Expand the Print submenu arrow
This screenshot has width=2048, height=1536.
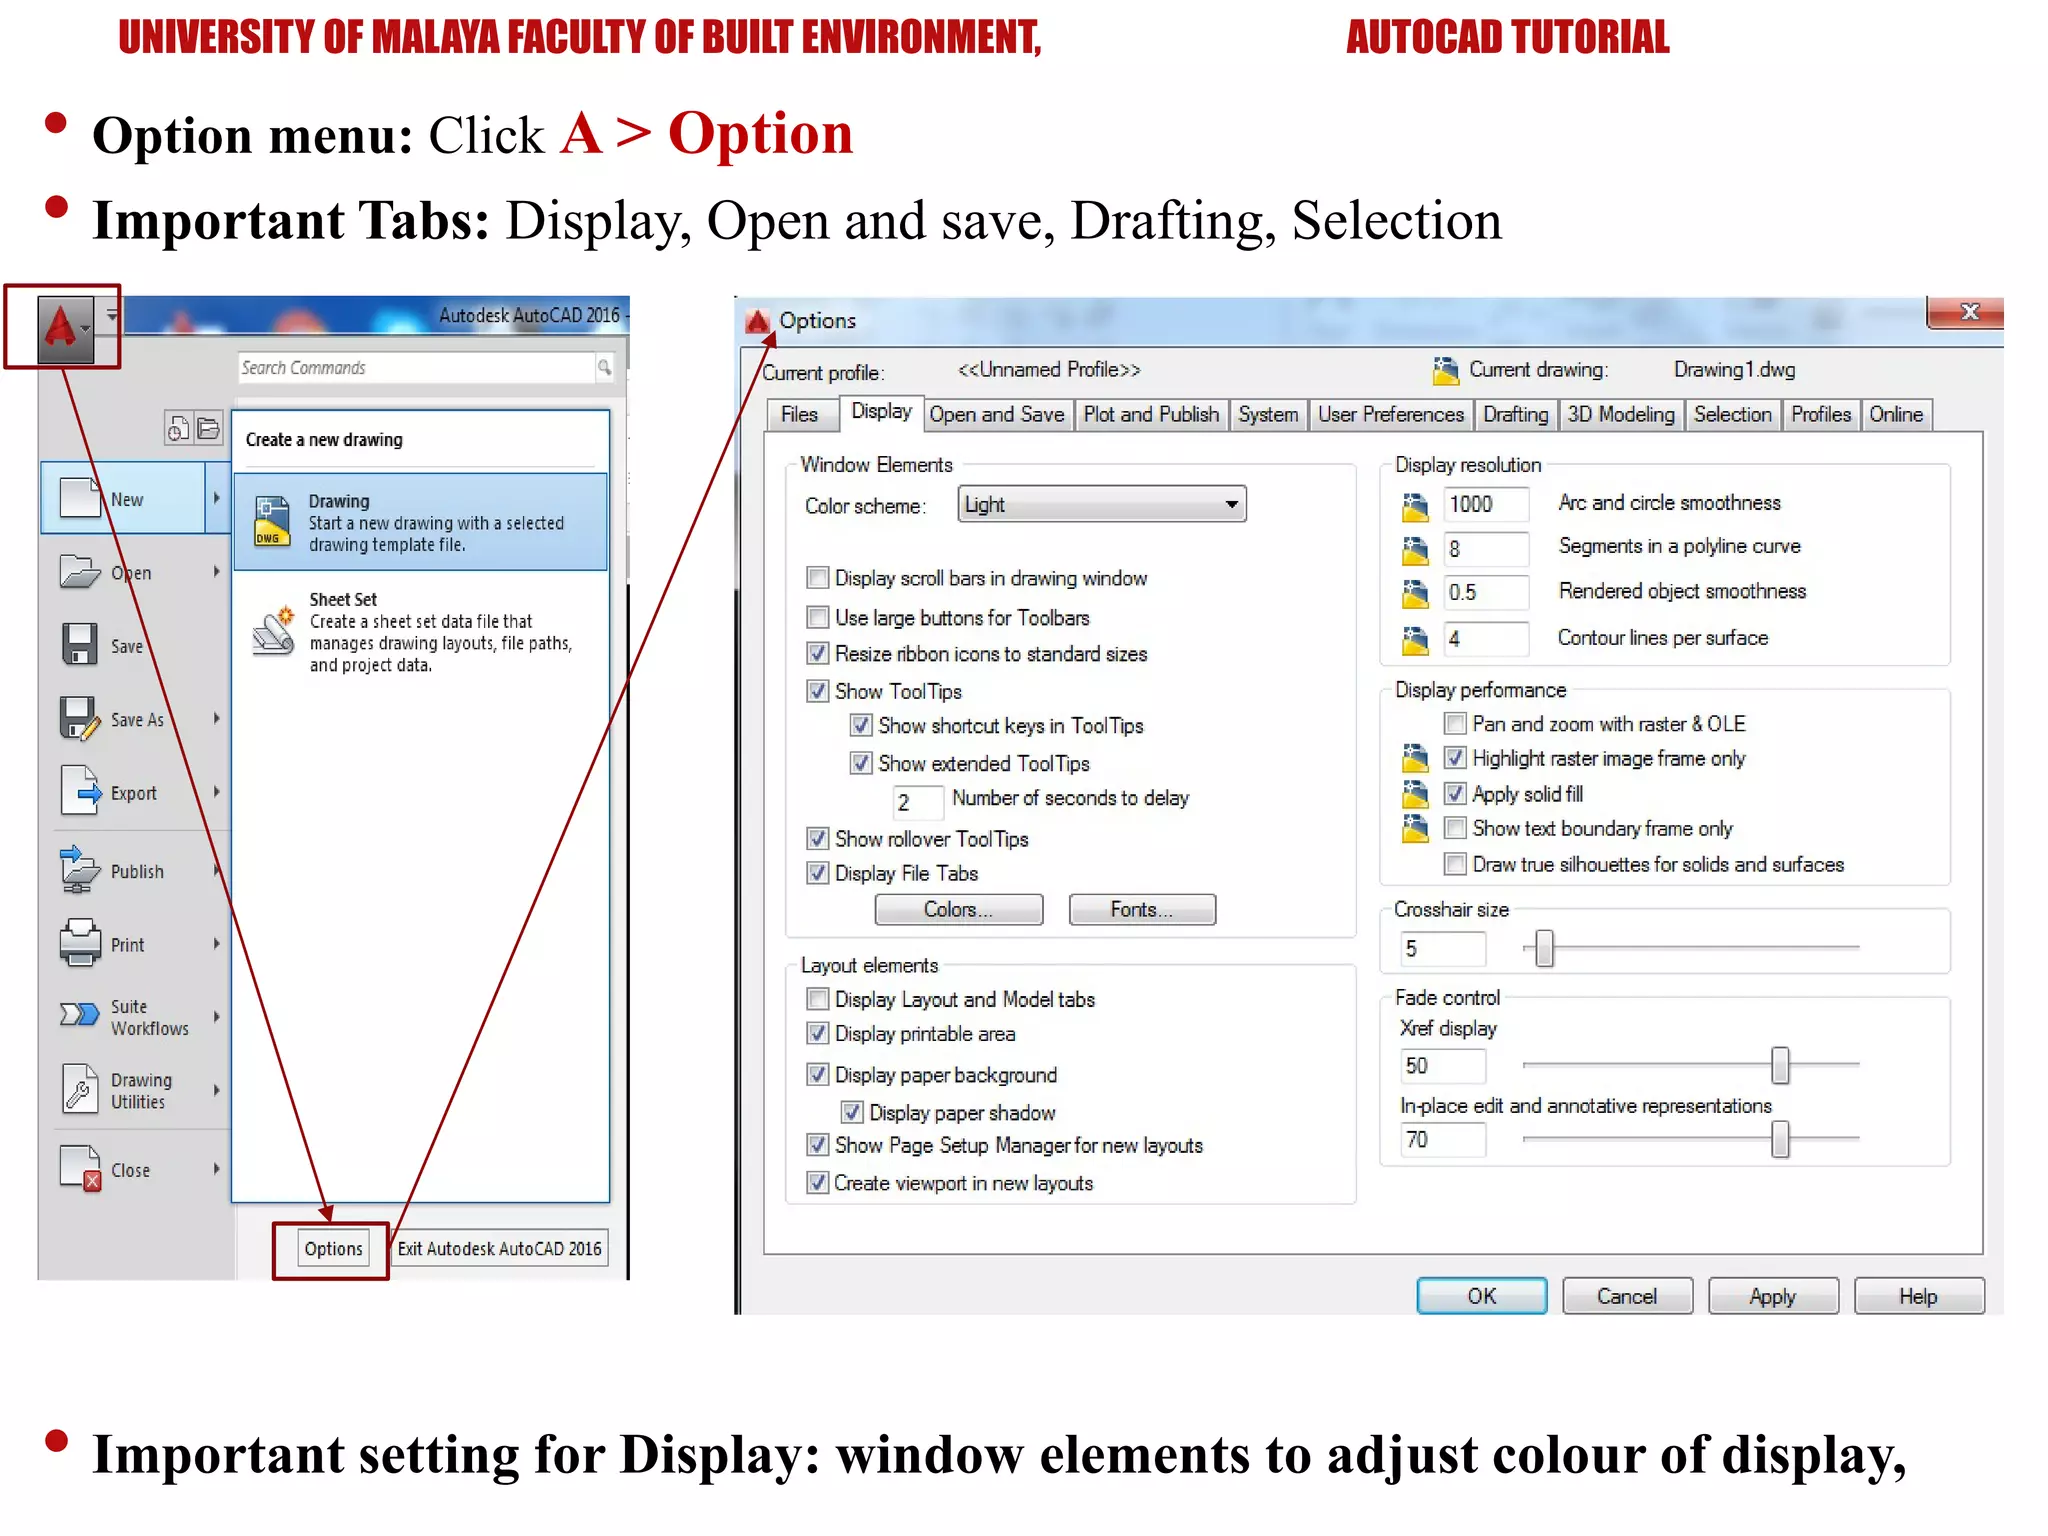coord(216,943)
